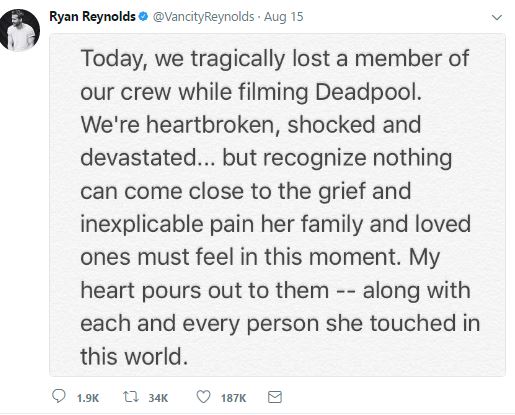Click the 34K retweets count
The height and width of the screenshot is (415, 515).
click(158, 398)
